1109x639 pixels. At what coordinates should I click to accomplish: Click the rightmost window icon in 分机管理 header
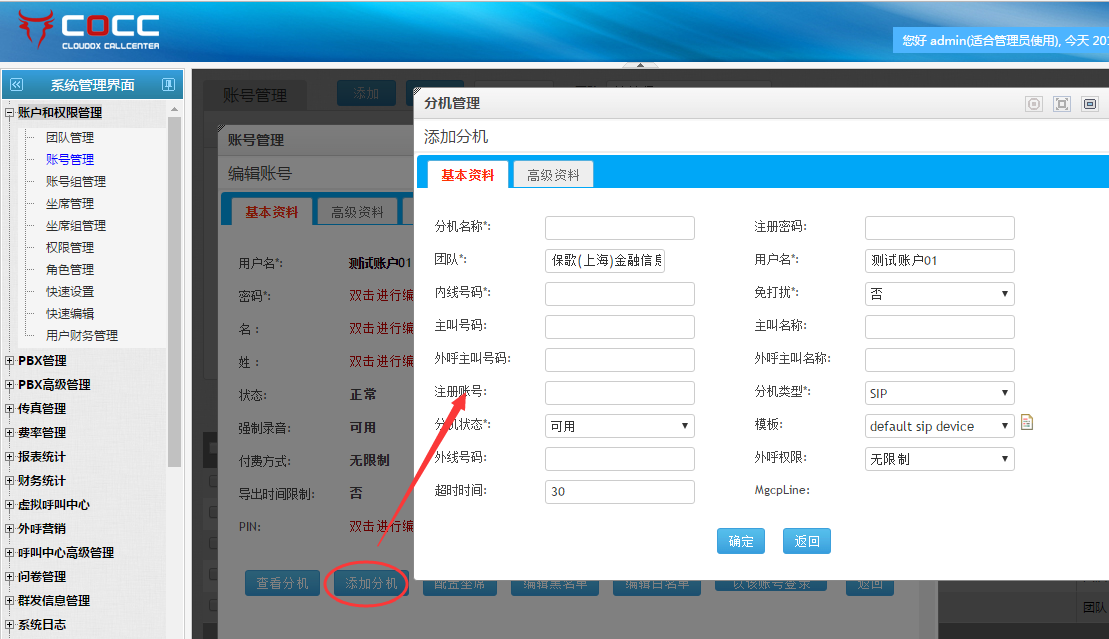(x=1090, y=104)
